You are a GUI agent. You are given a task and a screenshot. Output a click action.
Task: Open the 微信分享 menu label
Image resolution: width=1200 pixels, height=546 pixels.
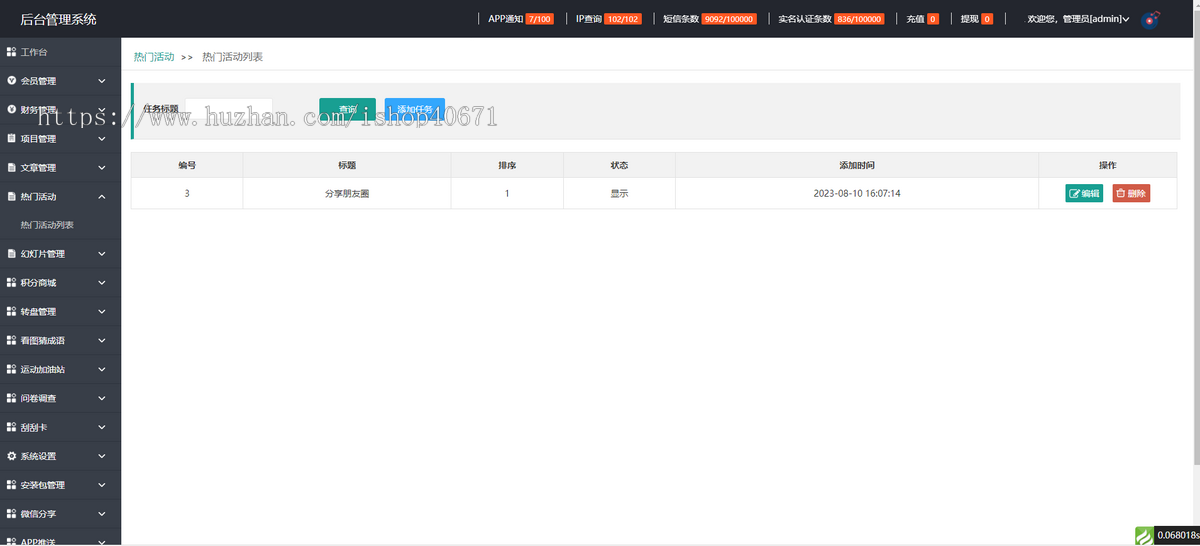[38, 514]
